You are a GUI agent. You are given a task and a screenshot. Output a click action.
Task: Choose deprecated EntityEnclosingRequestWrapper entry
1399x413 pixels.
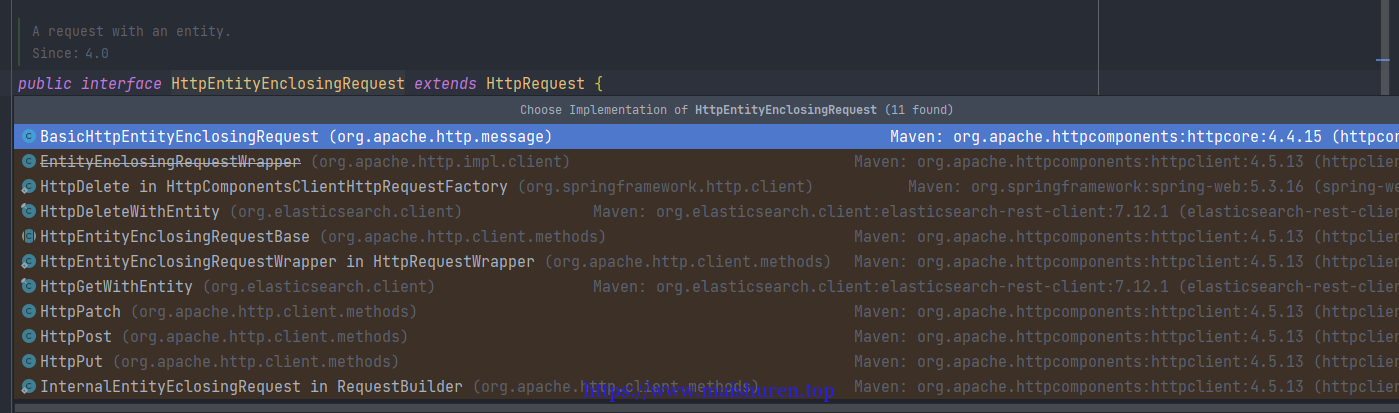tap(706, 161)
